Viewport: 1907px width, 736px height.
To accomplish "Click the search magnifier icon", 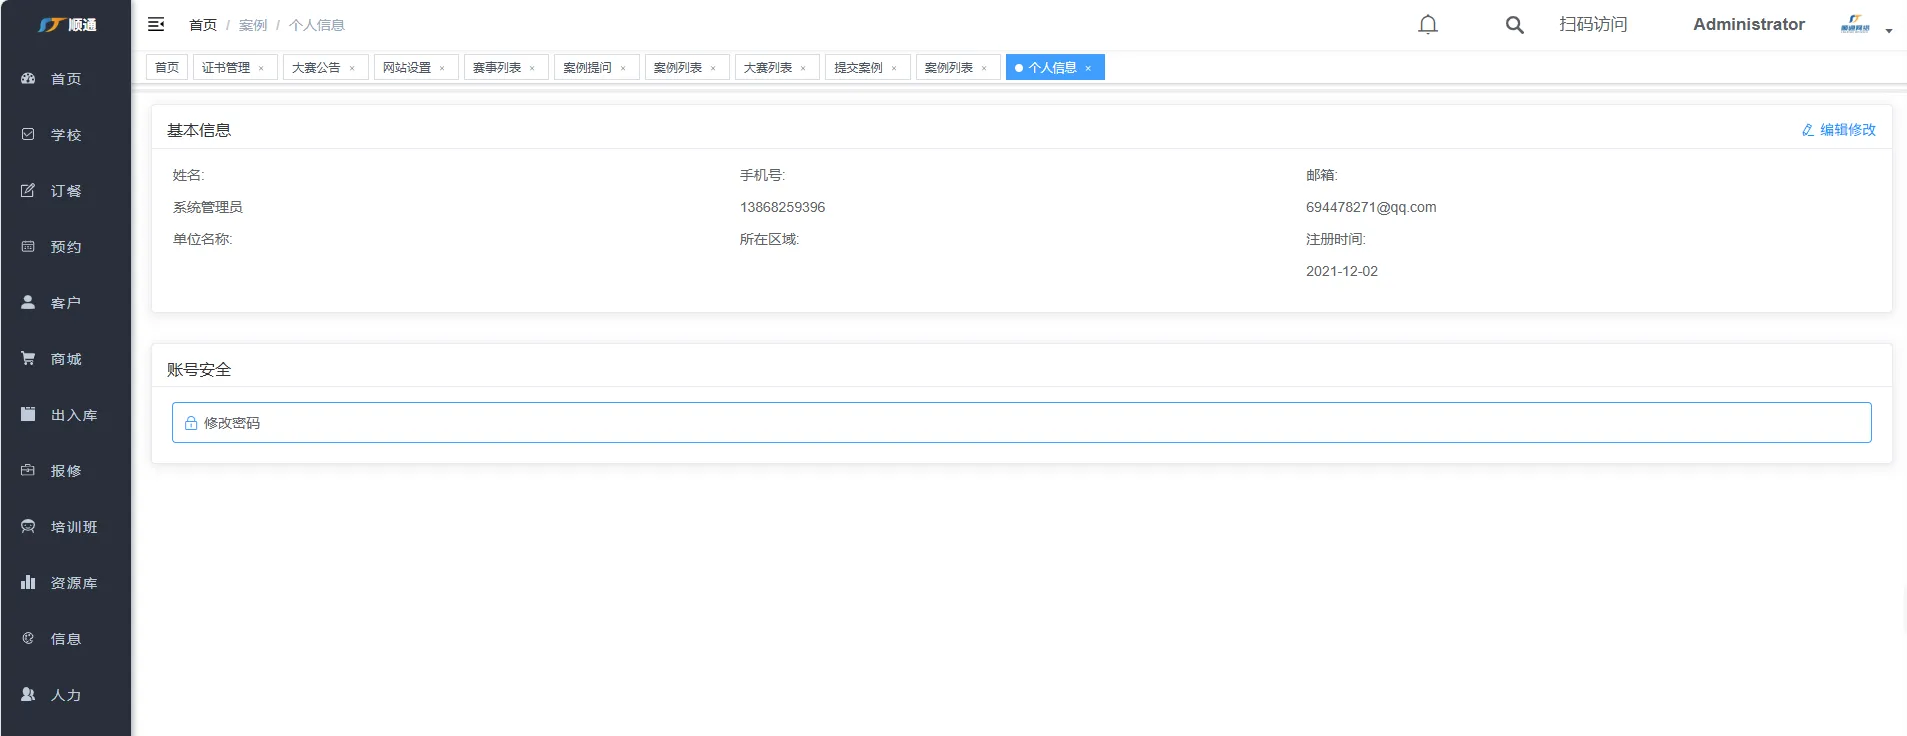I will point(1515,25).
